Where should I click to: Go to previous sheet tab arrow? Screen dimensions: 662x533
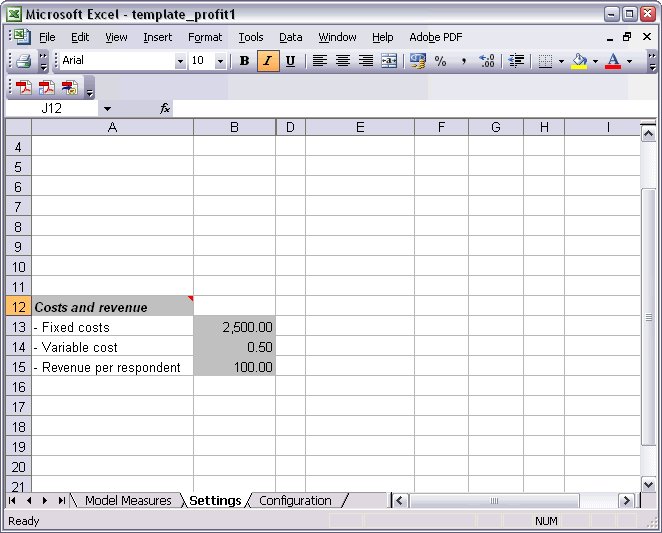point(29,501)
